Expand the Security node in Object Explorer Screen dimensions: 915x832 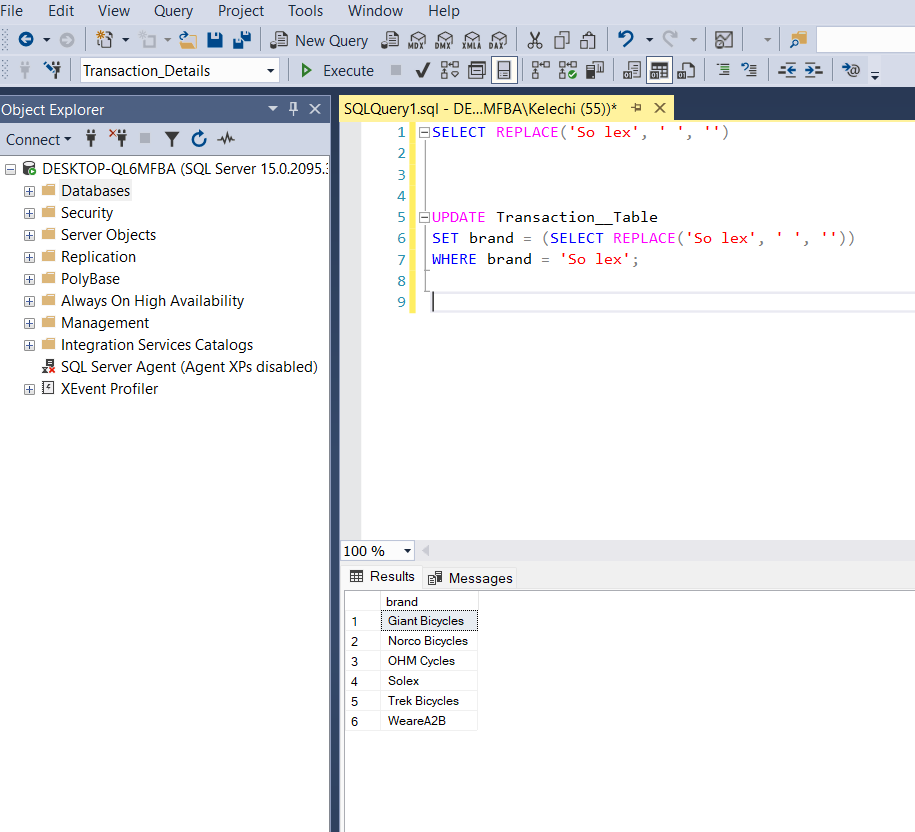coord(28,212)
